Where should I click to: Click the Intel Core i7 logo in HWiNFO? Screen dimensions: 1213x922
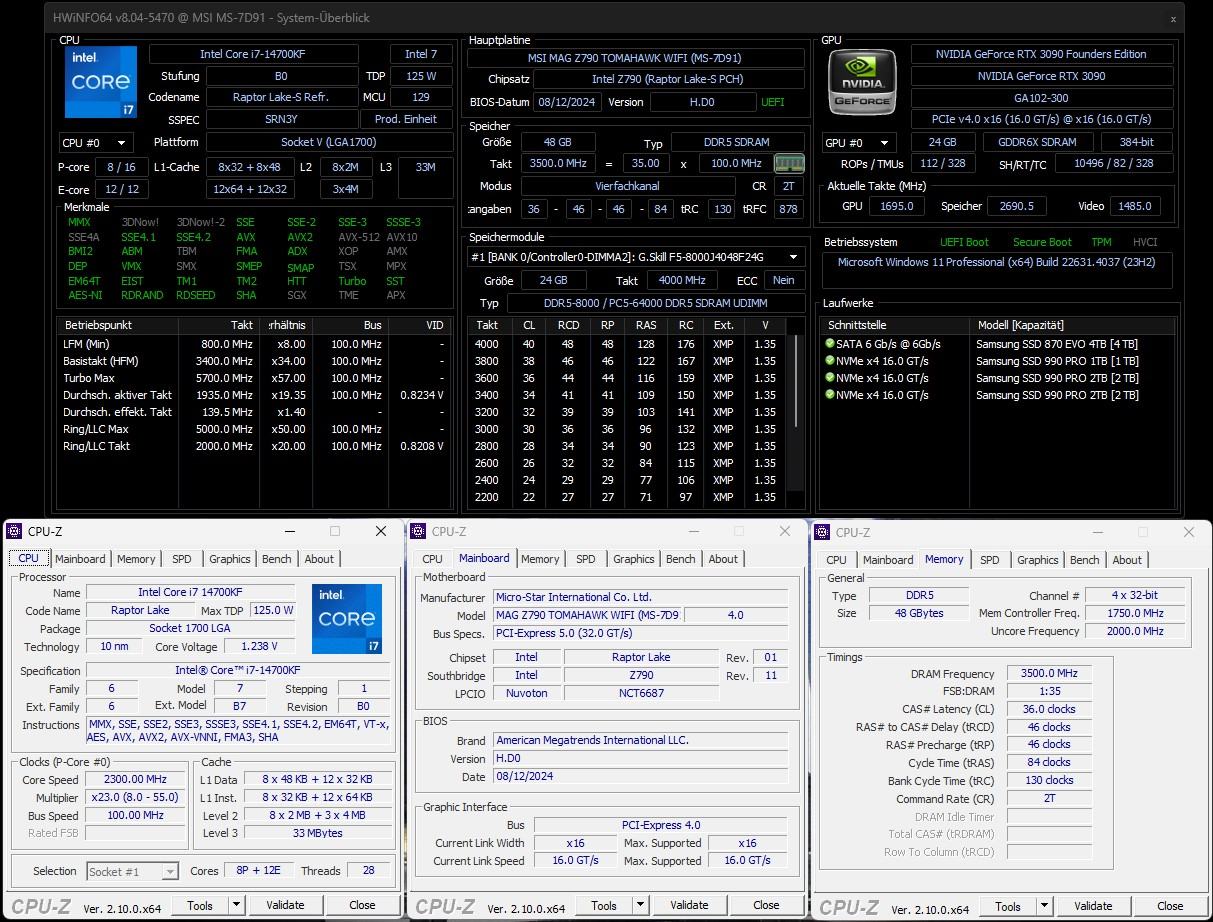(100, 81)
